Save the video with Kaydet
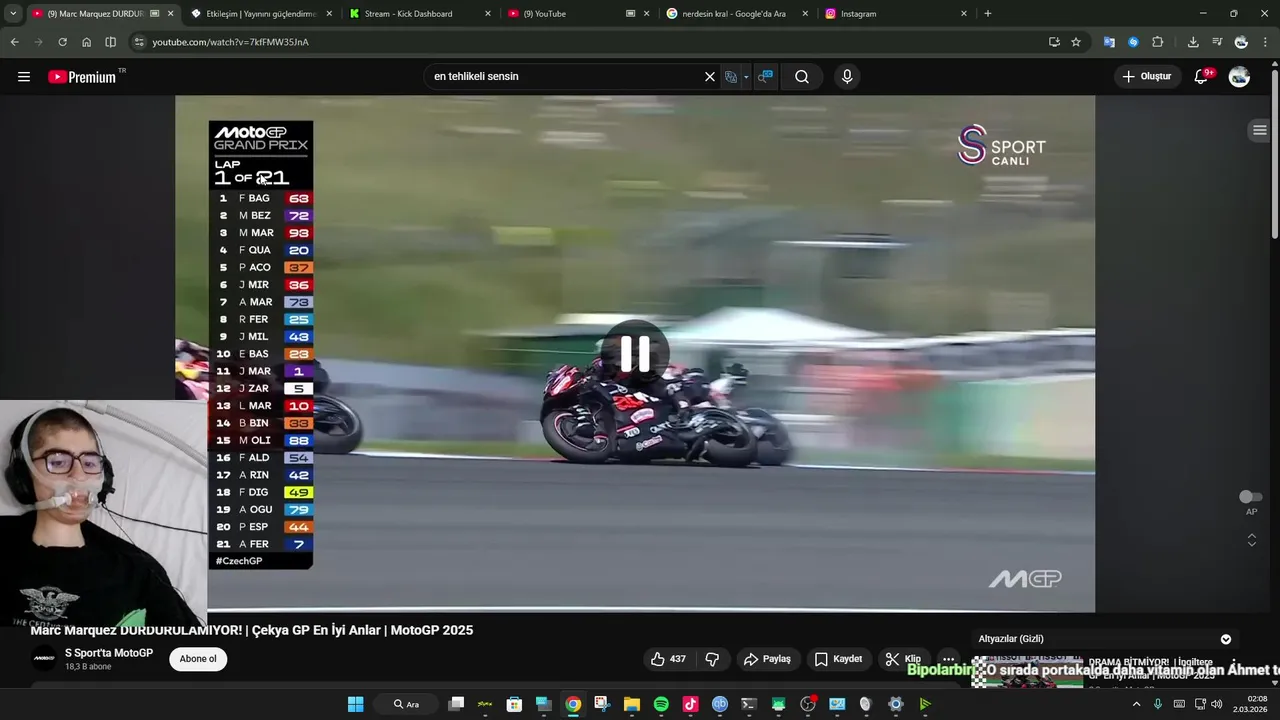The width and height of the screenshot is (1280, 720). coord(839,659)
